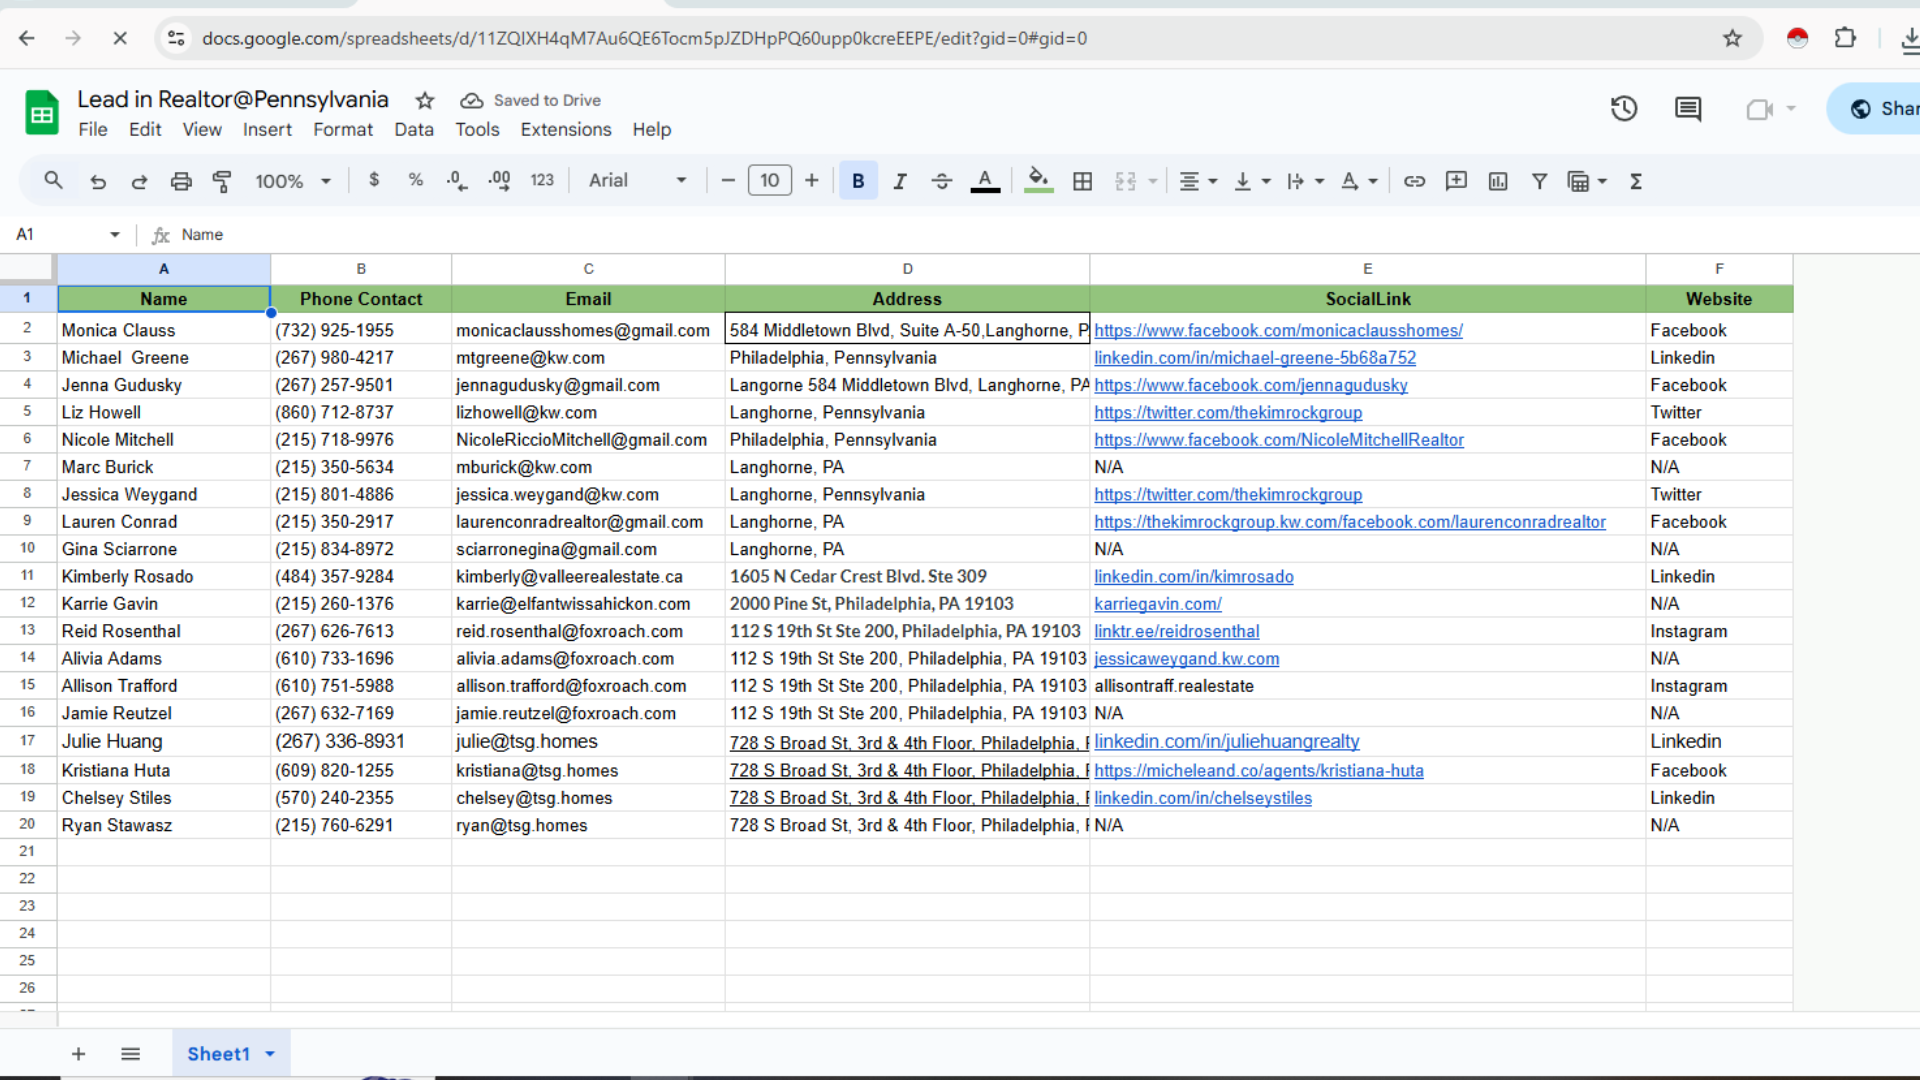Click the Add Sheet plus button
Image resolution: width=1920 pixels, height=1080 pixels.
78,1054
